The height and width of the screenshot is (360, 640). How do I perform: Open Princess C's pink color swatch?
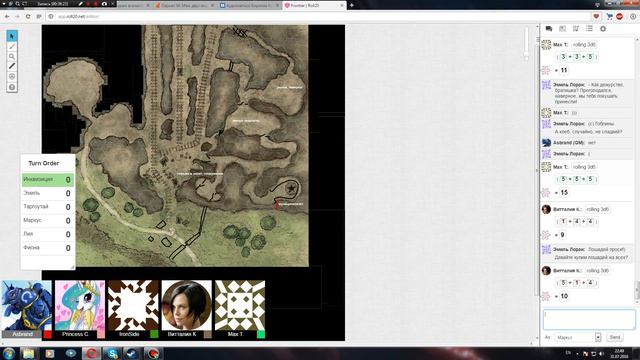(x=101, y=334)
